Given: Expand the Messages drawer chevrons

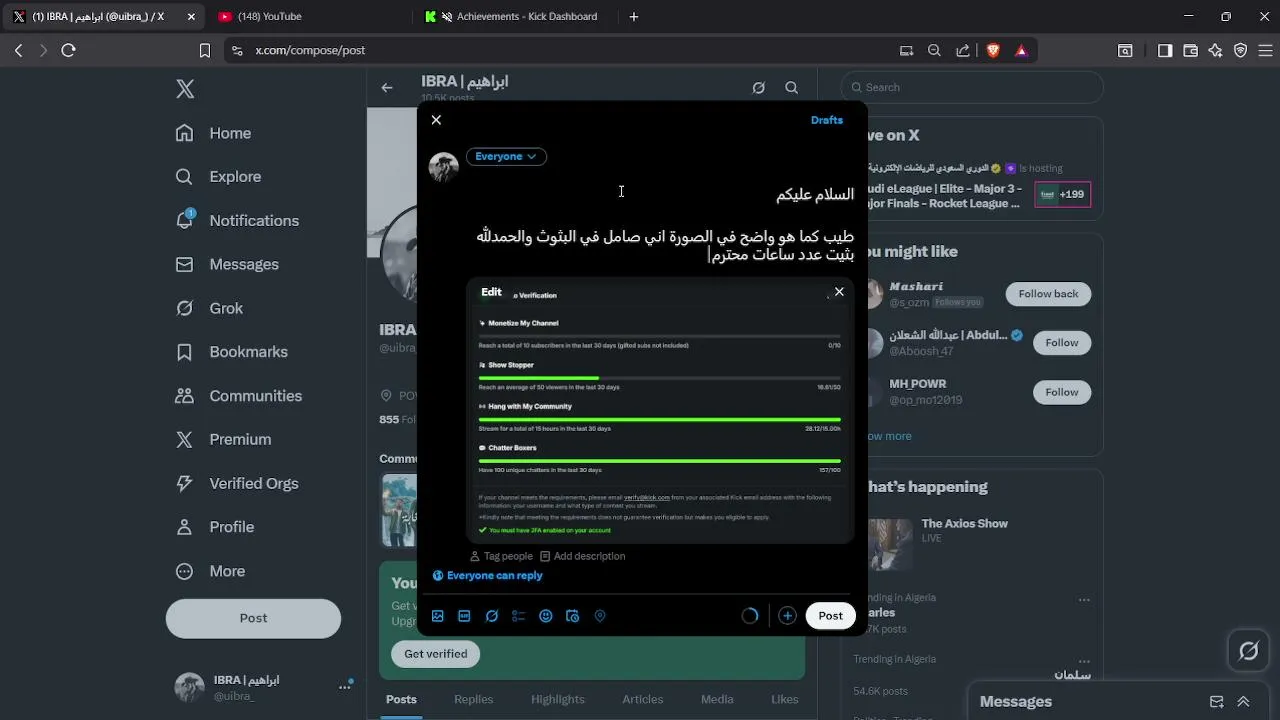Looking at the screenshot, I should click(x=1244, y=702).
